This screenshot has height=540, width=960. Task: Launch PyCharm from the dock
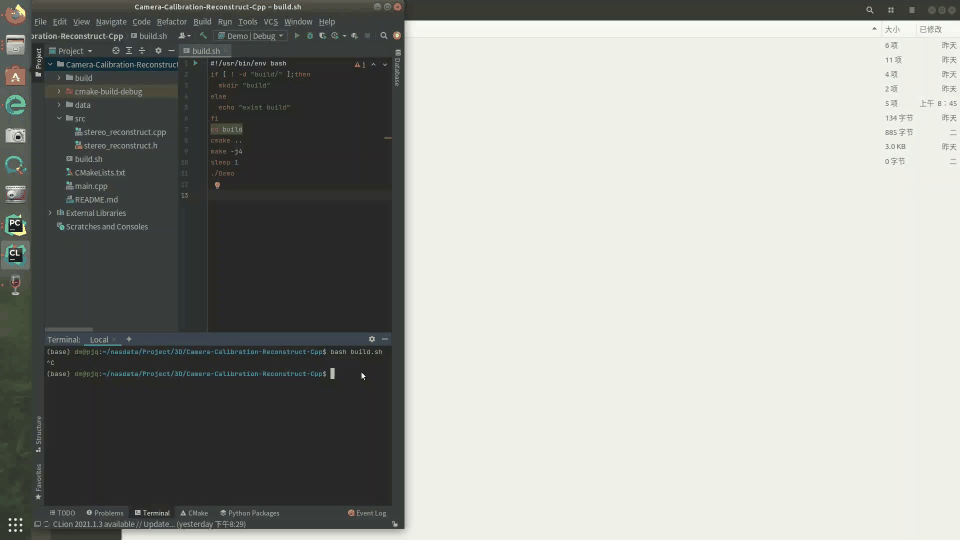(x=15, y=225)
